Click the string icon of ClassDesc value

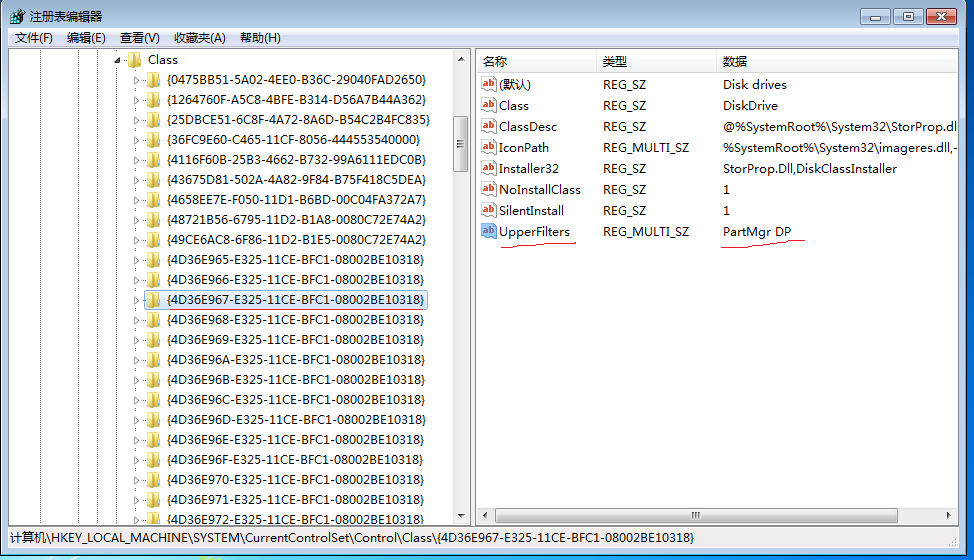(x=489, y=126)
